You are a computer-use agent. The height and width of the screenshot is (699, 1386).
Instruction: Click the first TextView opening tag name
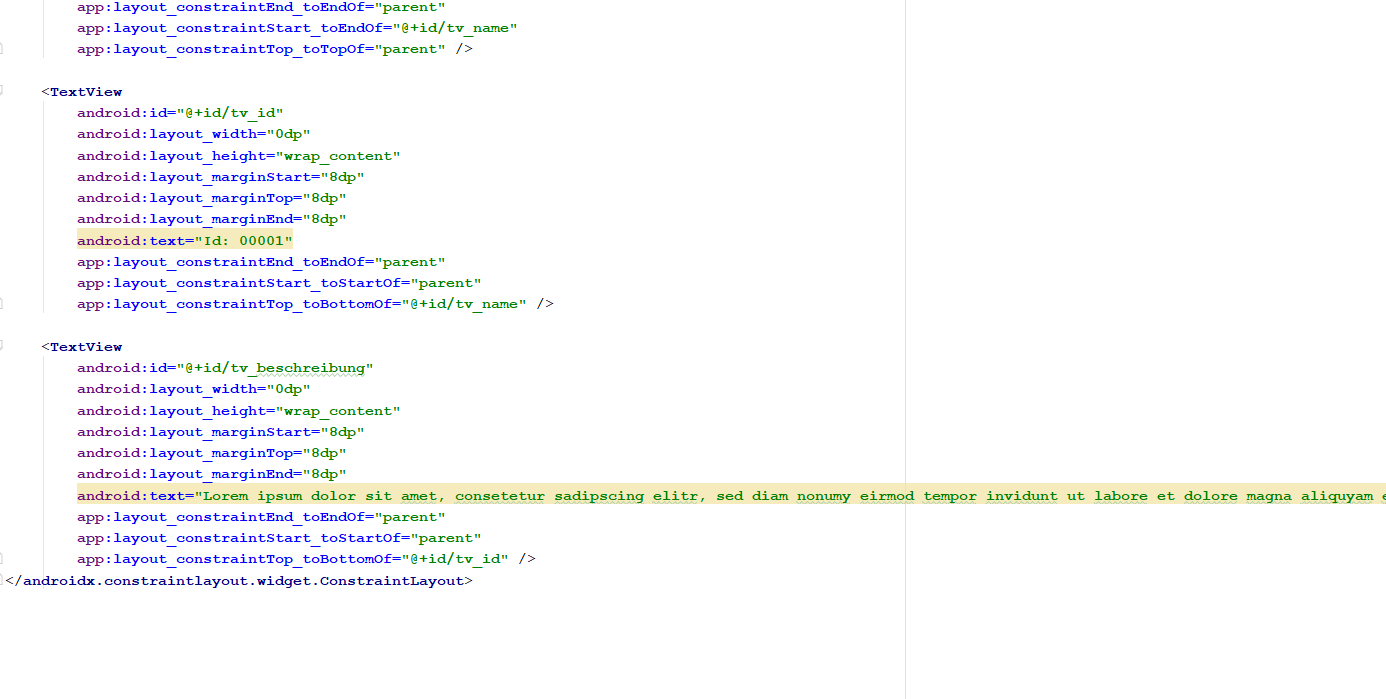(x=86, y=92)
